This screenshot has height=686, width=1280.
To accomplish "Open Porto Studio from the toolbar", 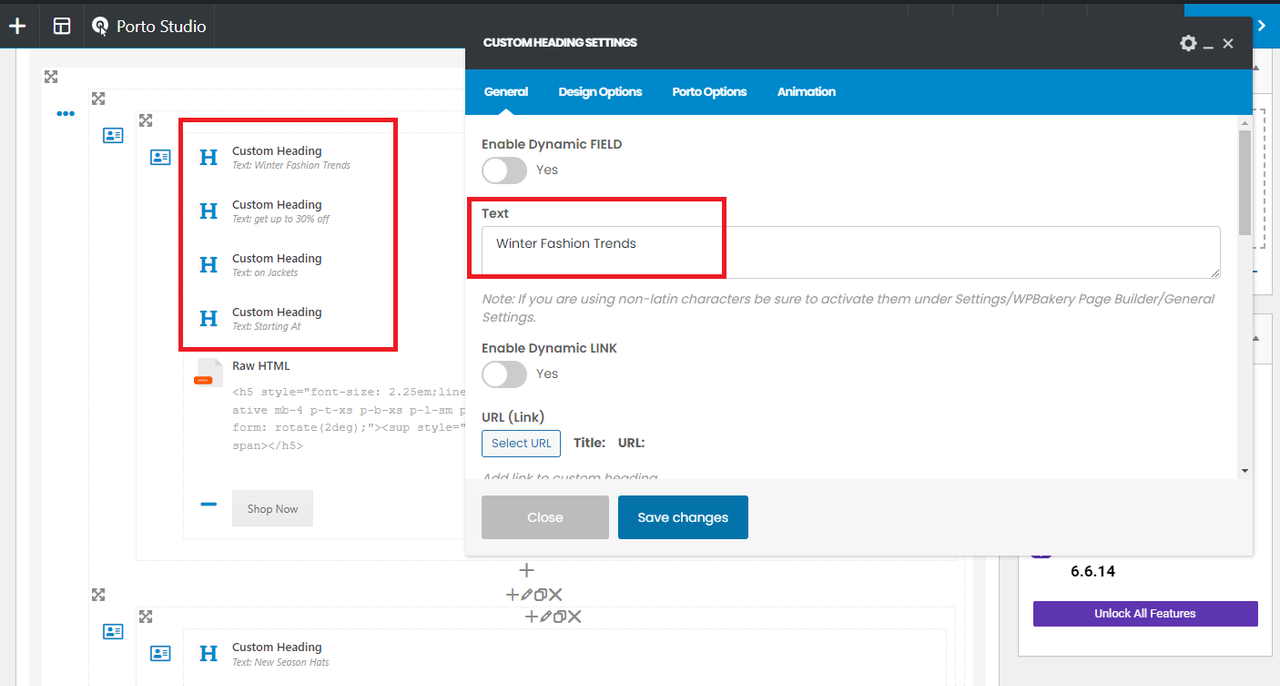I will tap(149, 26).
